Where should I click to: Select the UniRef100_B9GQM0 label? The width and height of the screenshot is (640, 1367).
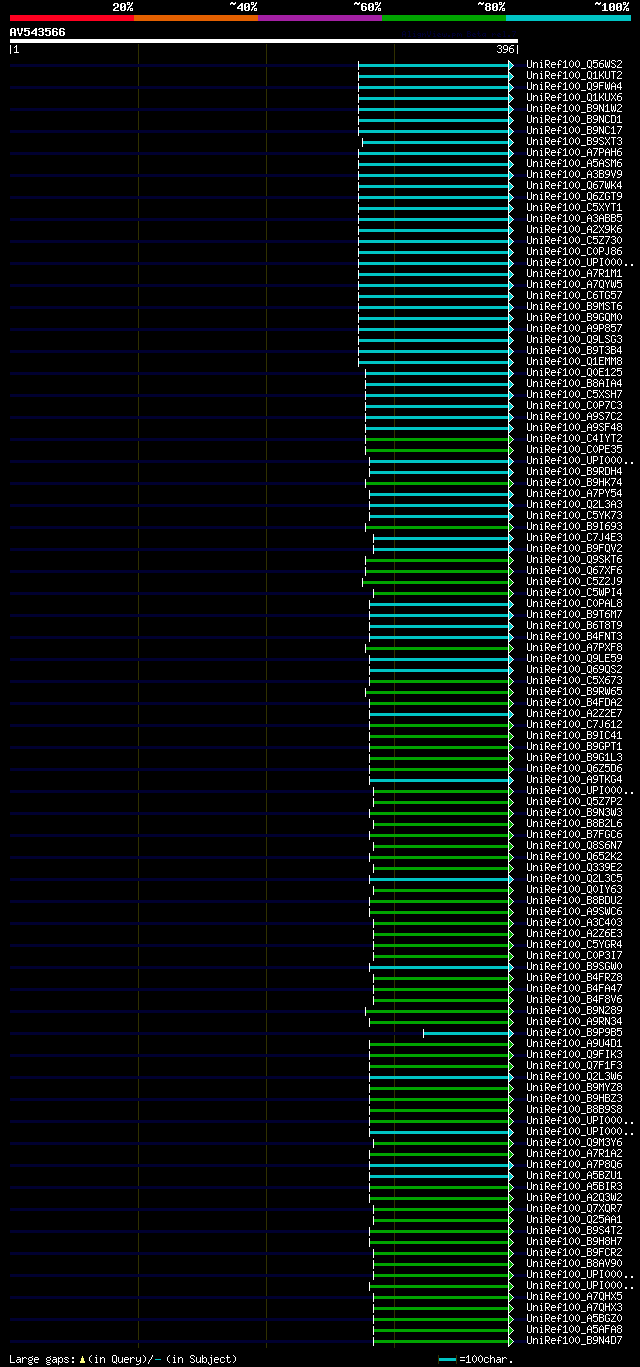[574, 317]
